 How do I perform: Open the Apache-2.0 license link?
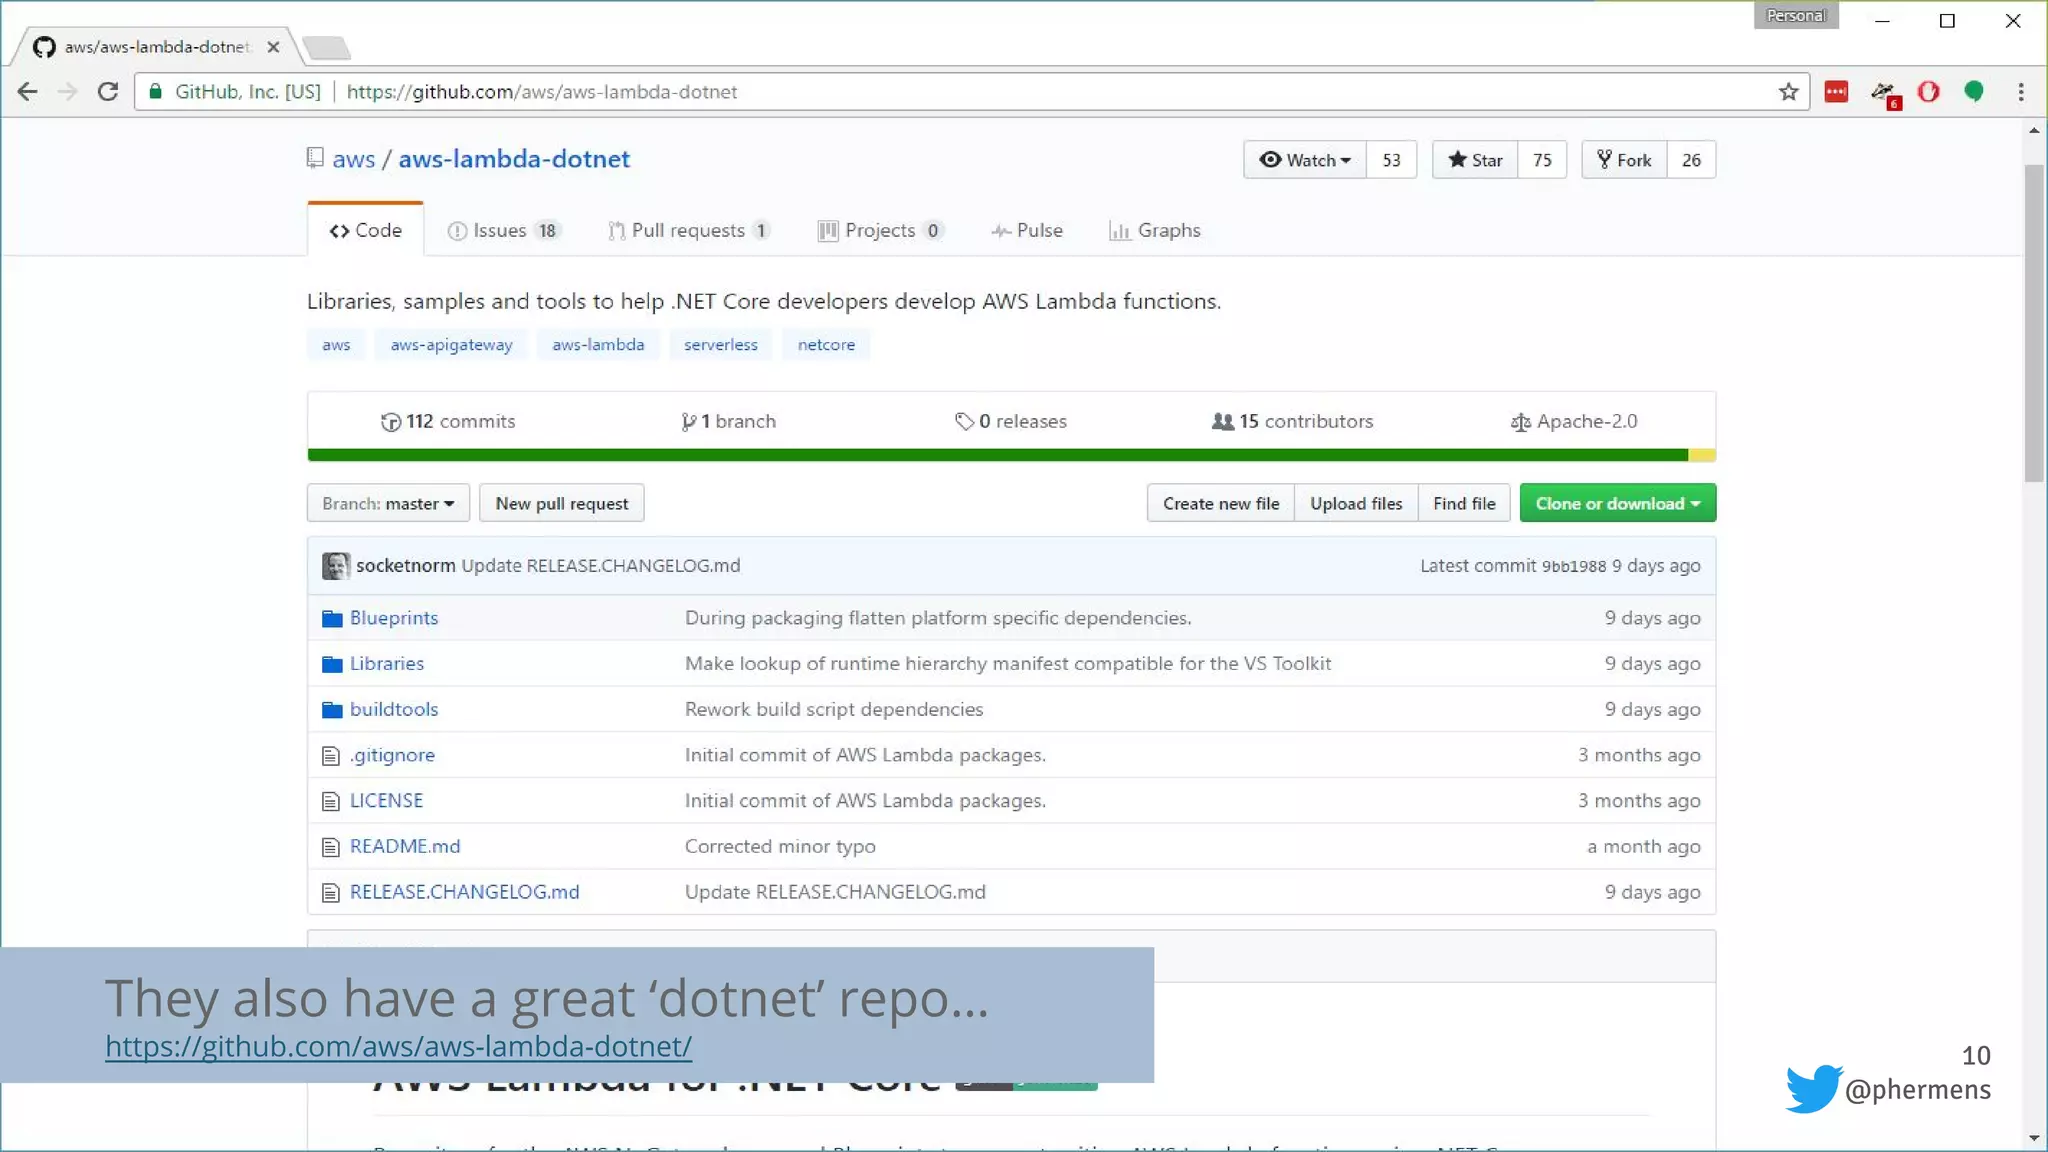pos(1574,421)
